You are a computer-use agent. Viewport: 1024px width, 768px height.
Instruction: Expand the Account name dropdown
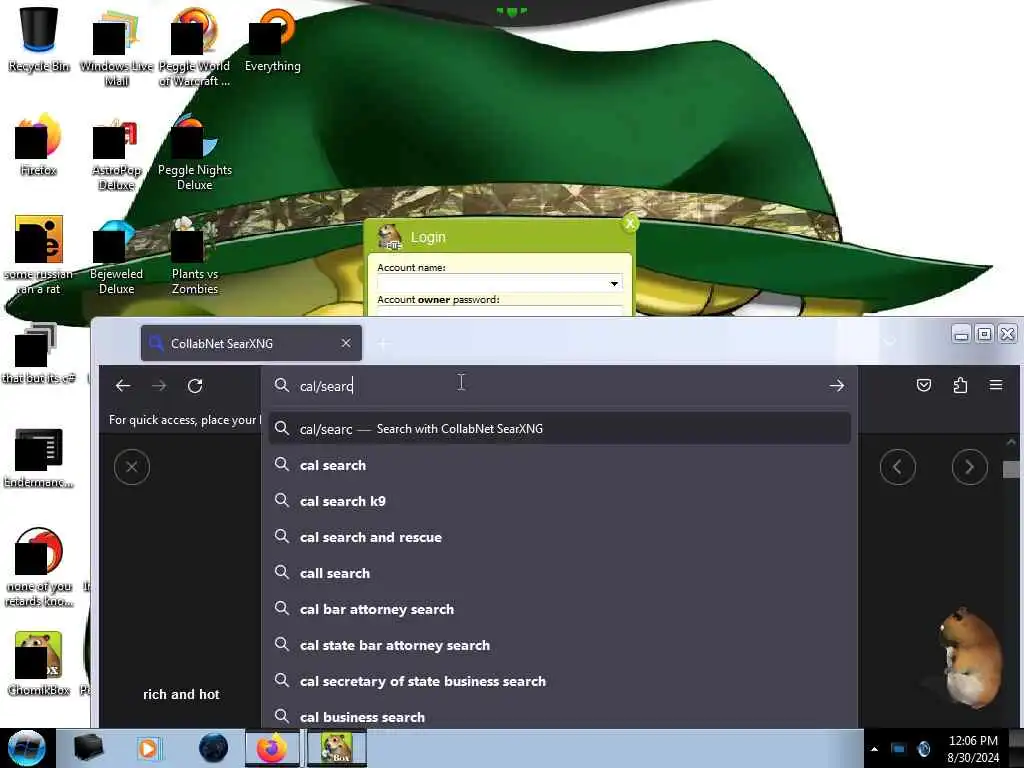click(614, 283)
